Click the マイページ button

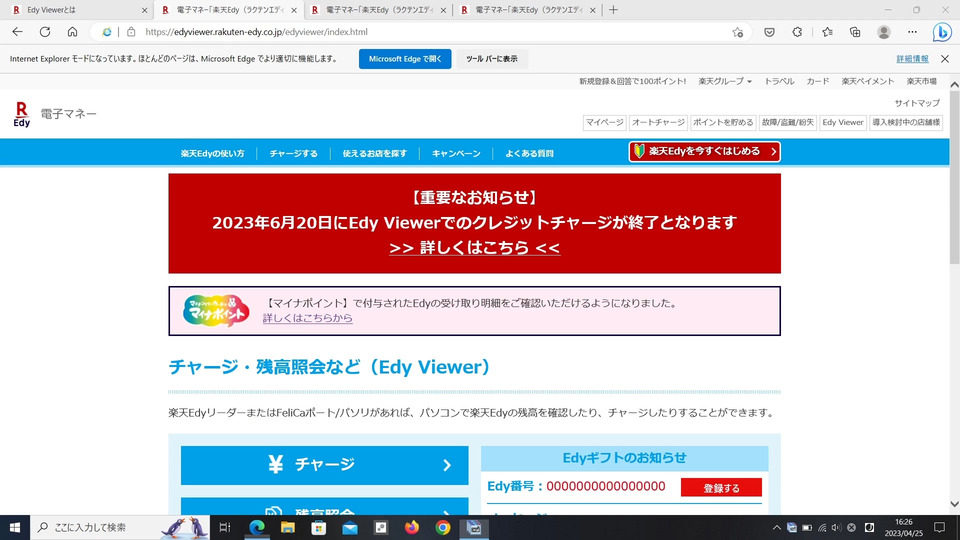[604, 122]
